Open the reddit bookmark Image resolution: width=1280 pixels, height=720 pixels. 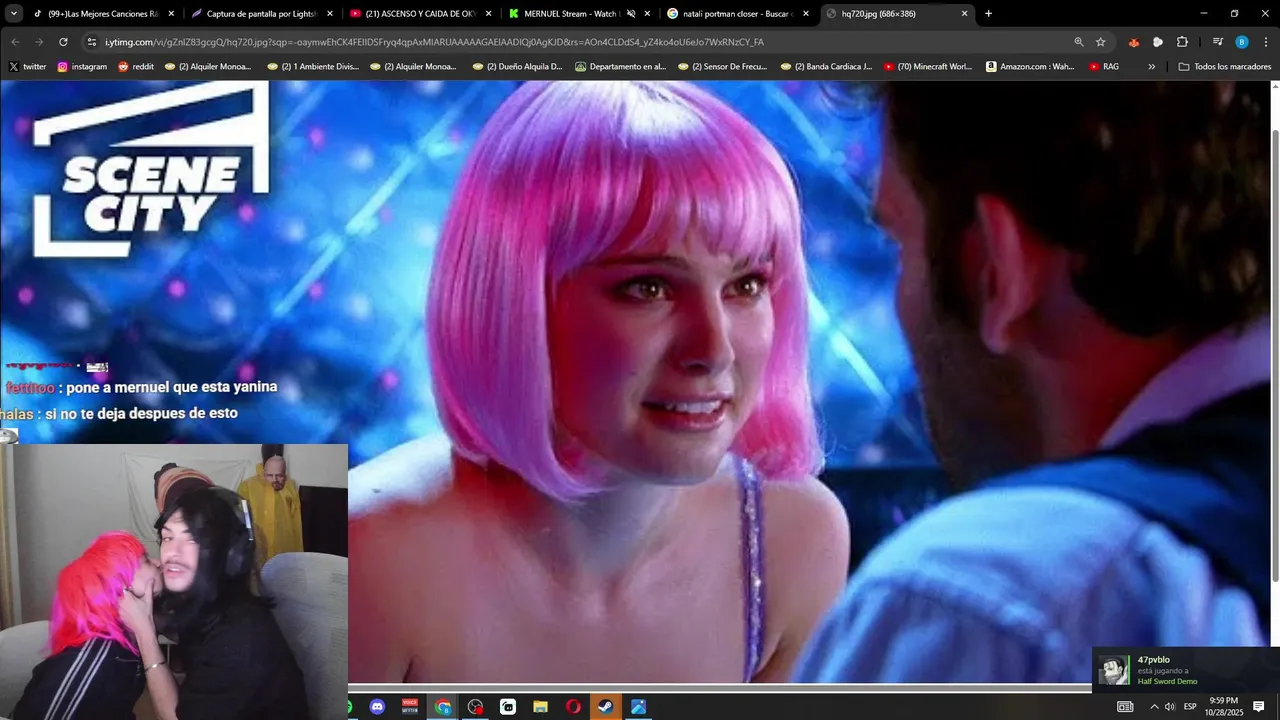coord(136,67)
